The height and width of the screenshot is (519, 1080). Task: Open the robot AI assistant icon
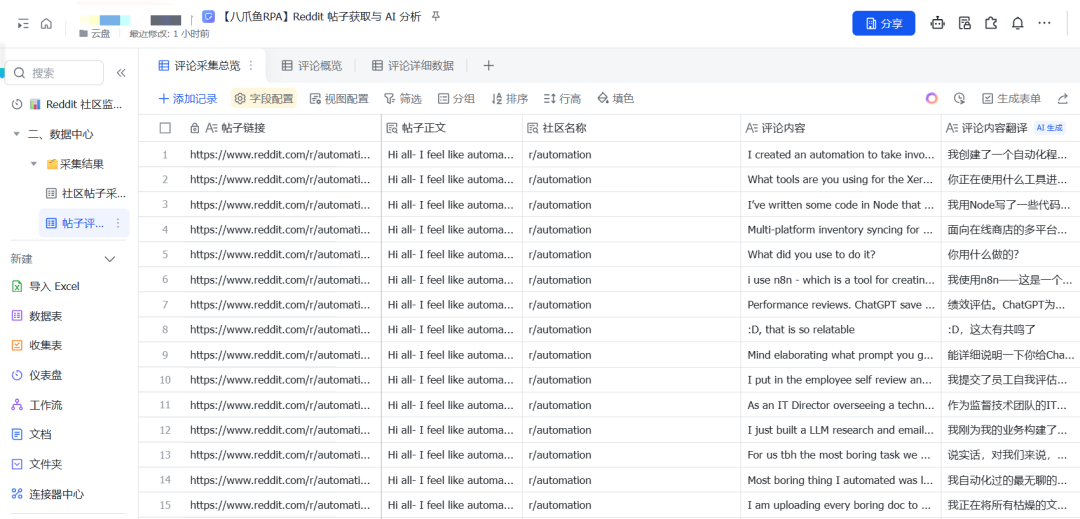(937, 23)
